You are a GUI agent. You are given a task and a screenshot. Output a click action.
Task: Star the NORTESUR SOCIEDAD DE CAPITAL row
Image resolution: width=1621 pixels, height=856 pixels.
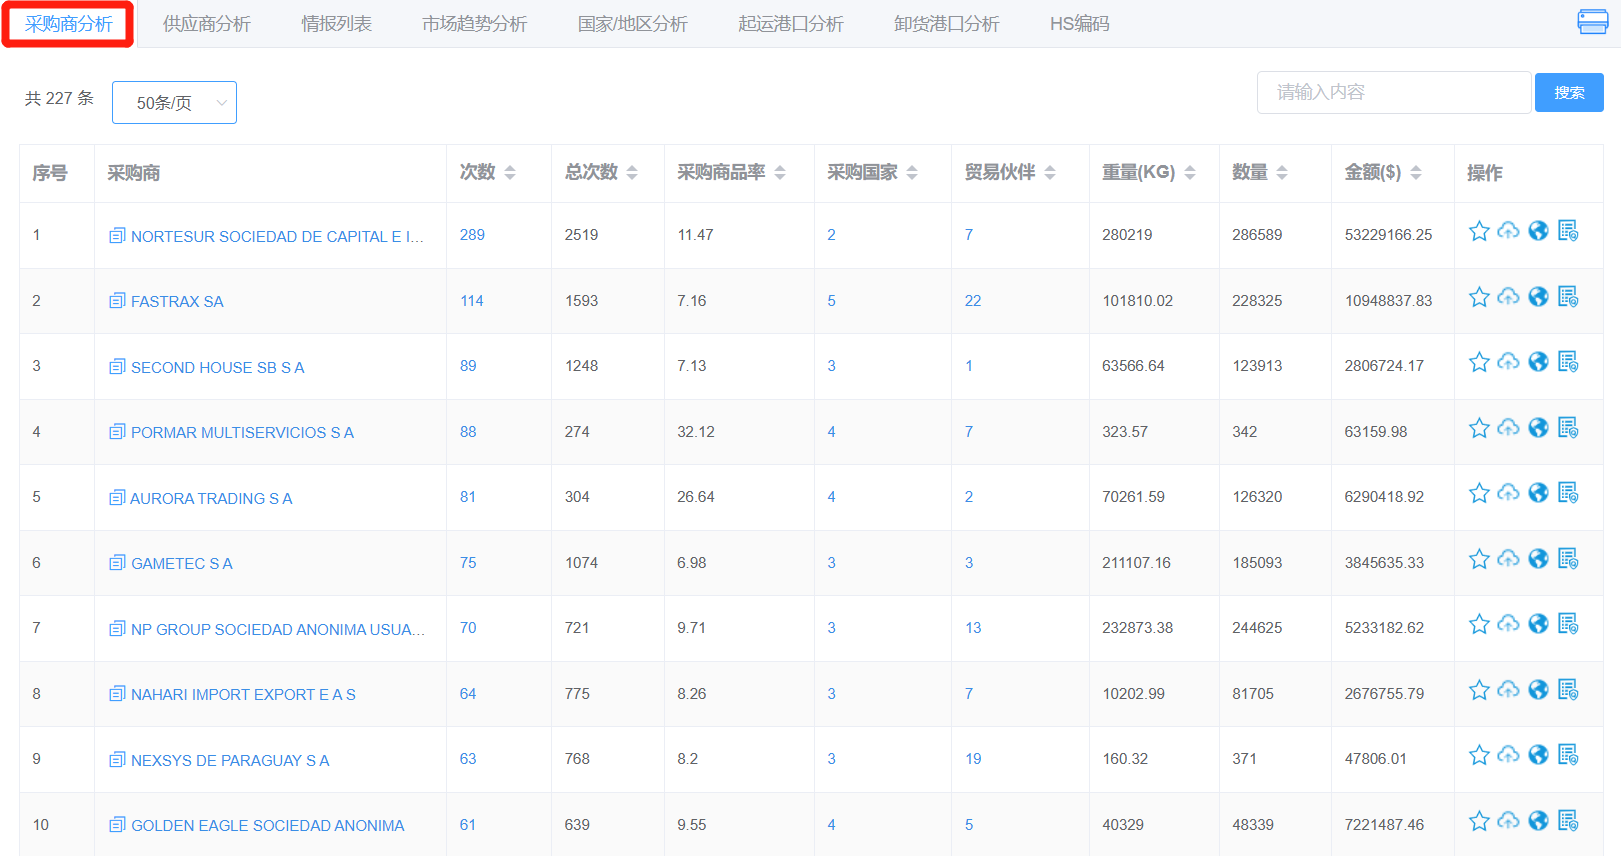pyautogui.click(x=1479, y=232)
